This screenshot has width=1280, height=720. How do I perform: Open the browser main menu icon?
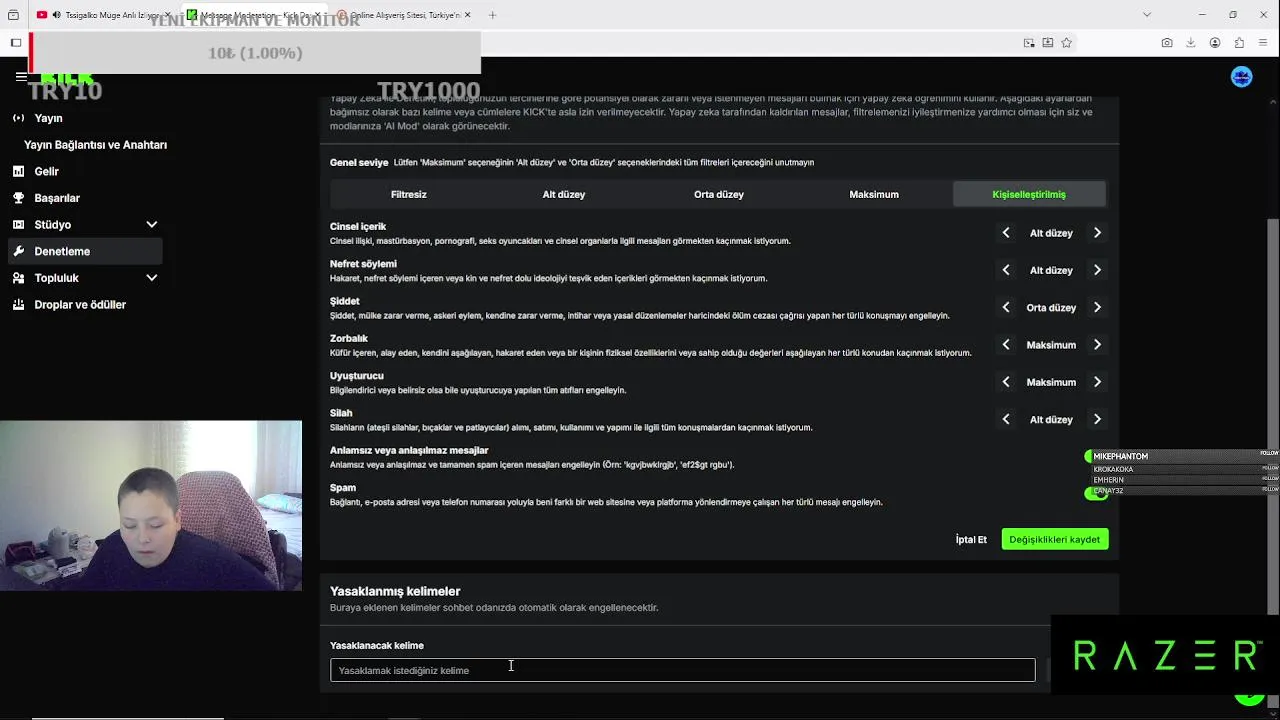1263,43
